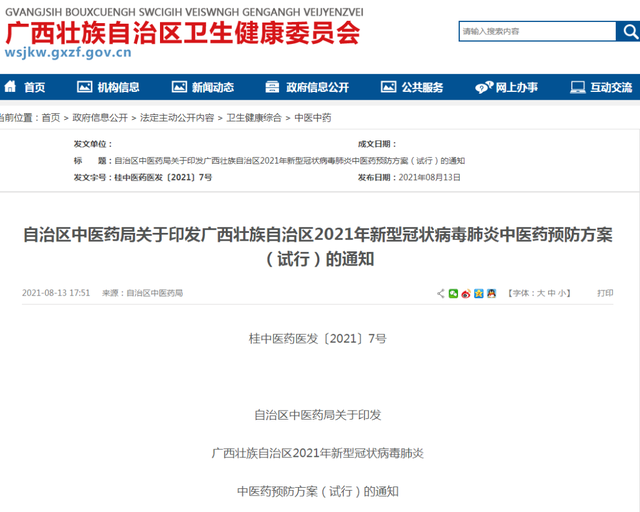
Task: Click 中医中药 breadcrumb link
Action: [313, 118]
